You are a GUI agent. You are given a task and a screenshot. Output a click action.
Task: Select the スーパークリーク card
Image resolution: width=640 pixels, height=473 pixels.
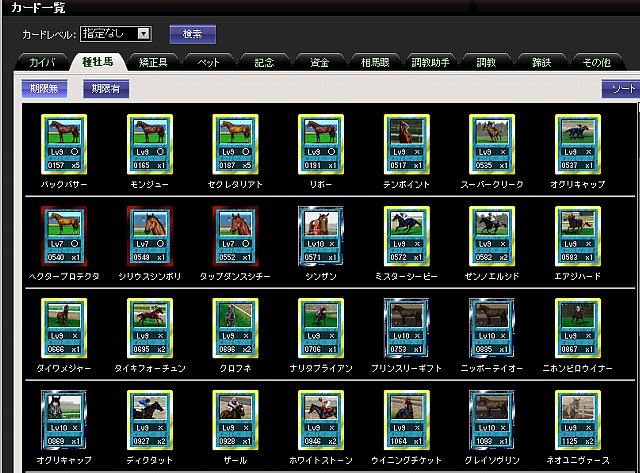click(x=492, y=144)
